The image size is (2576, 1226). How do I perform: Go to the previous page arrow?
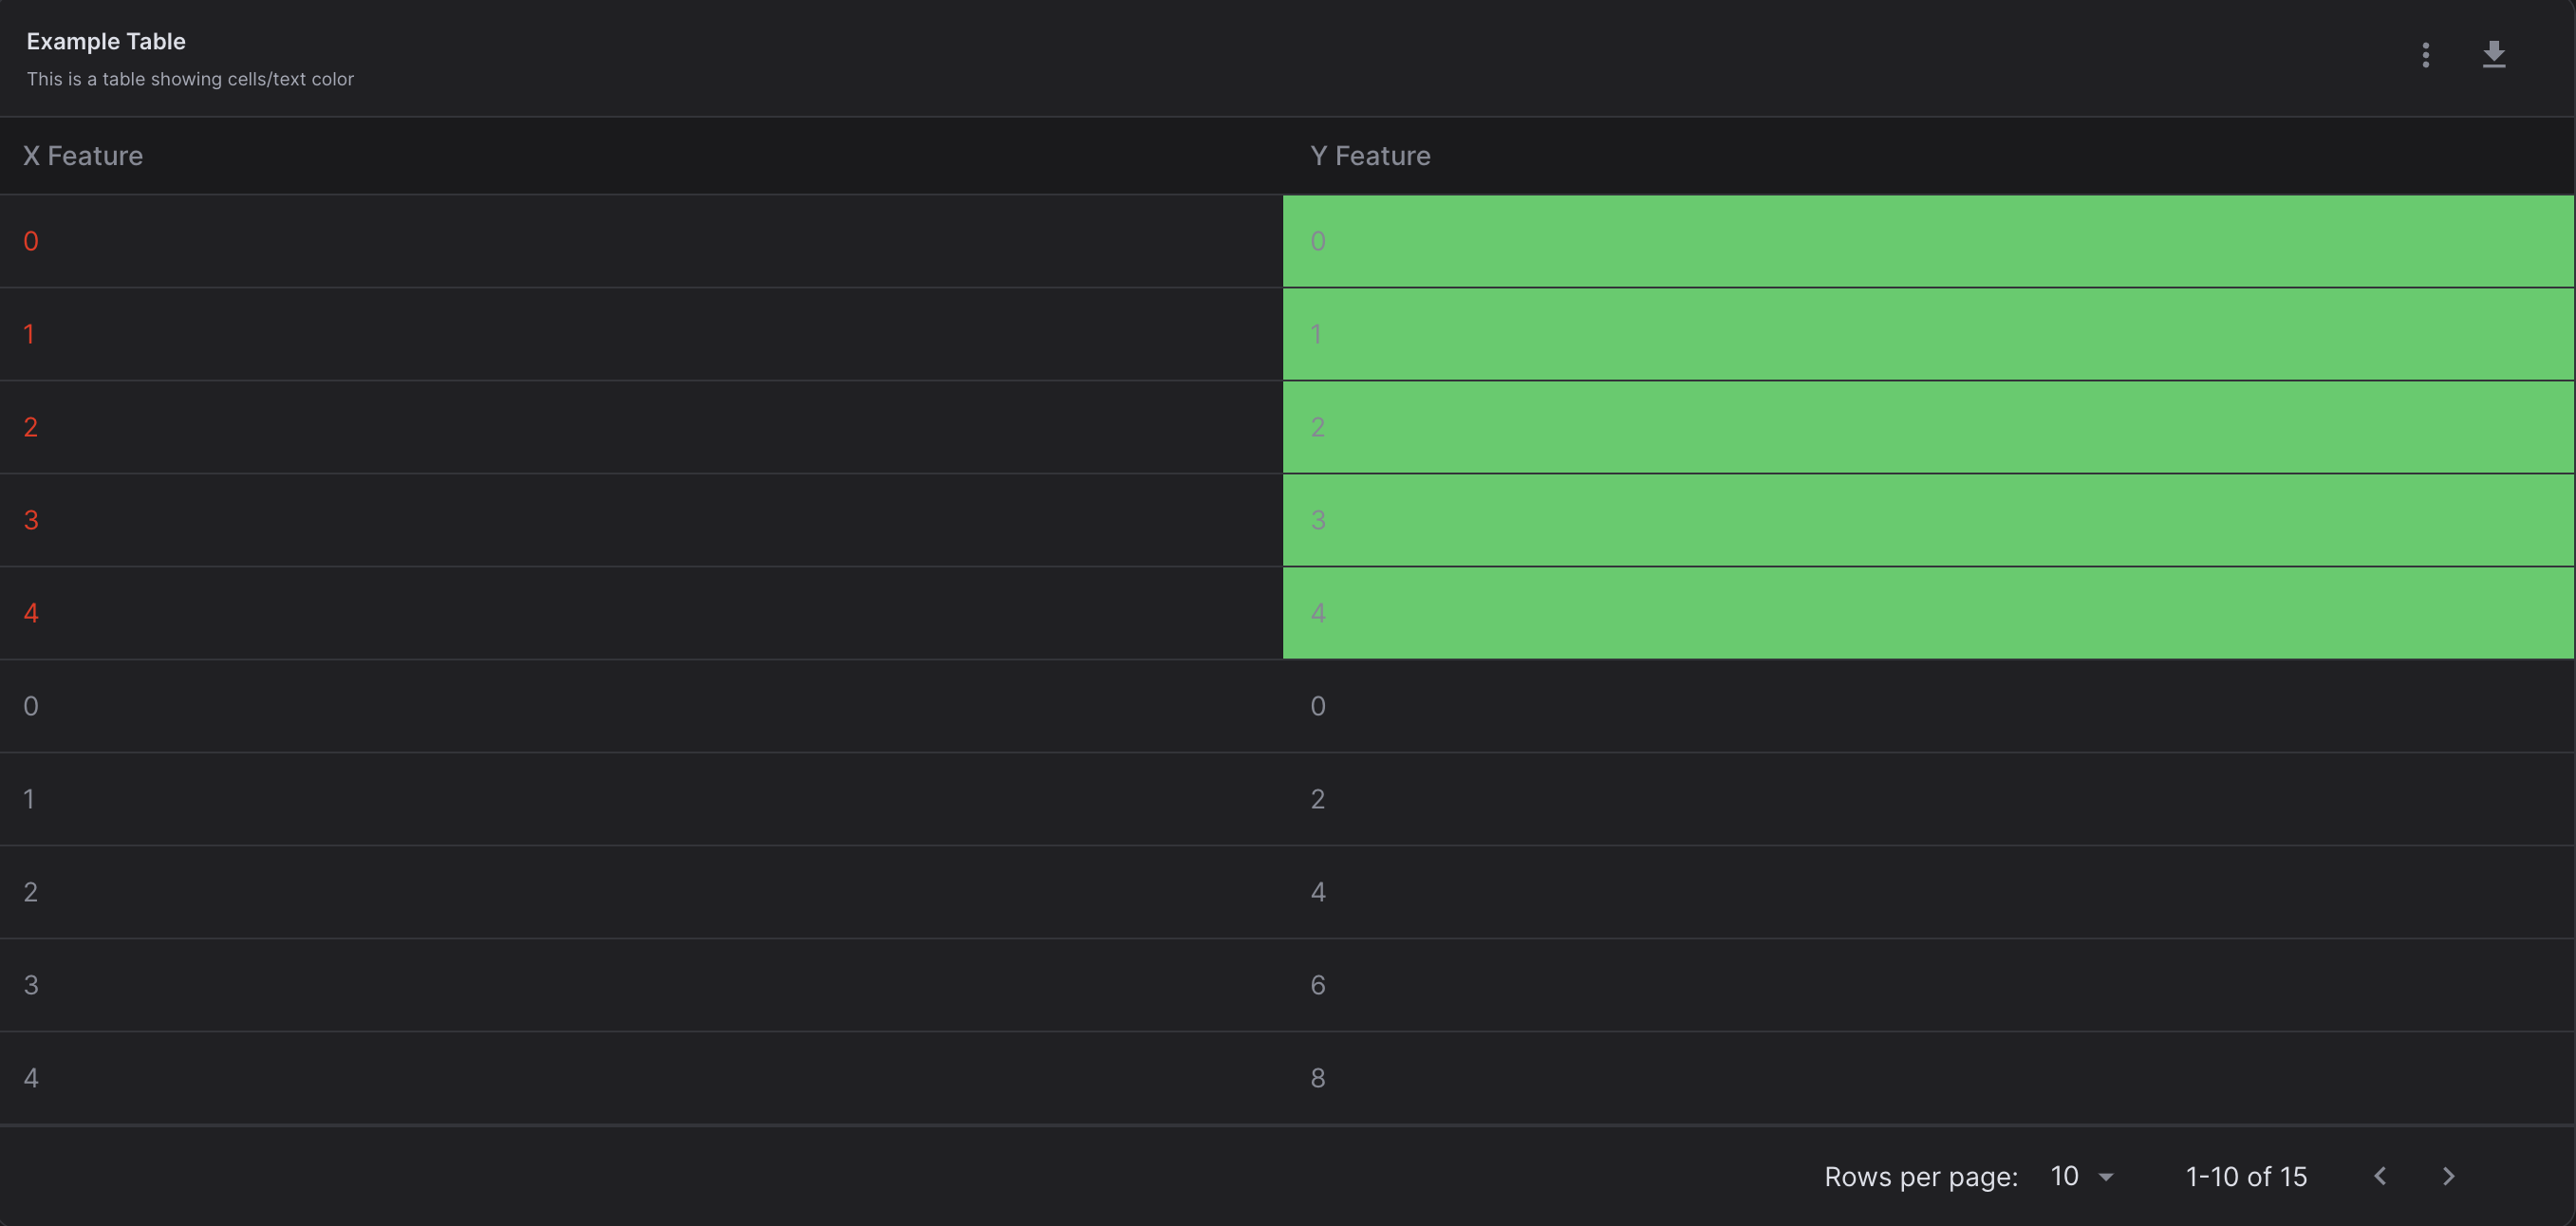click(x=2380, y=1176)
